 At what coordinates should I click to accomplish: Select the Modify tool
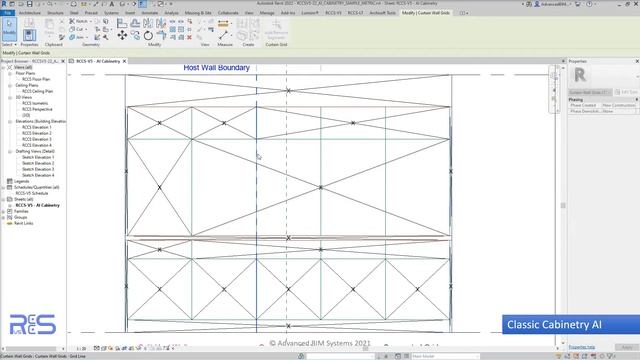click(x=9, y=29)
